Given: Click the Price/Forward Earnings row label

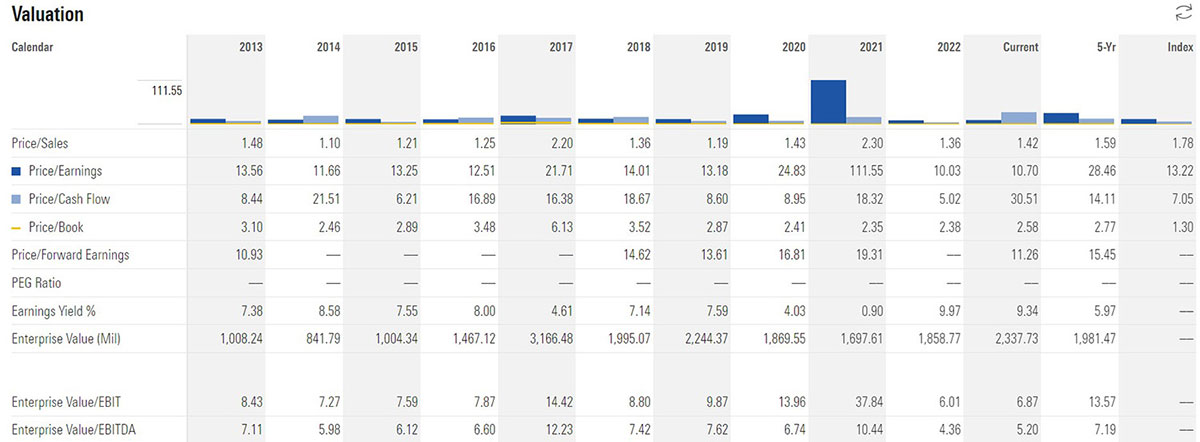Looking at the screenshot, I should point(72,255).
